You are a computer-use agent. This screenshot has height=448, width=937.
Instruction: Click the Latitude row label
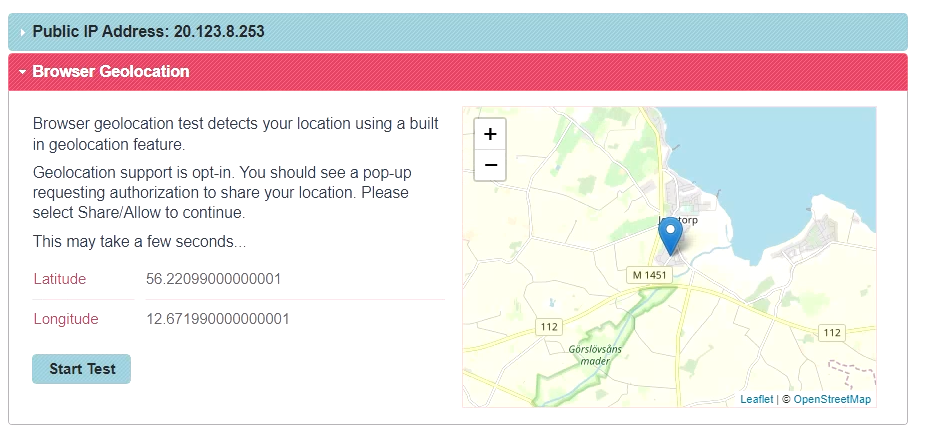60,279
